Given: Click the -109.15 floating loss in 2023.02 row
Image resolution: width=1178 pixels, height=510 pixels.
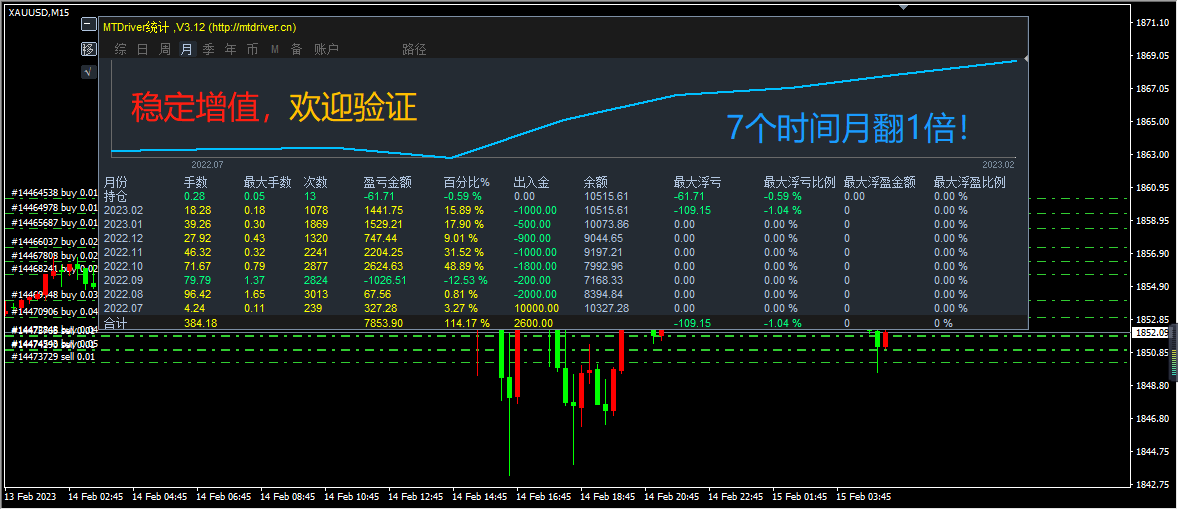Looking at the screenshot, I should [692, 210].
